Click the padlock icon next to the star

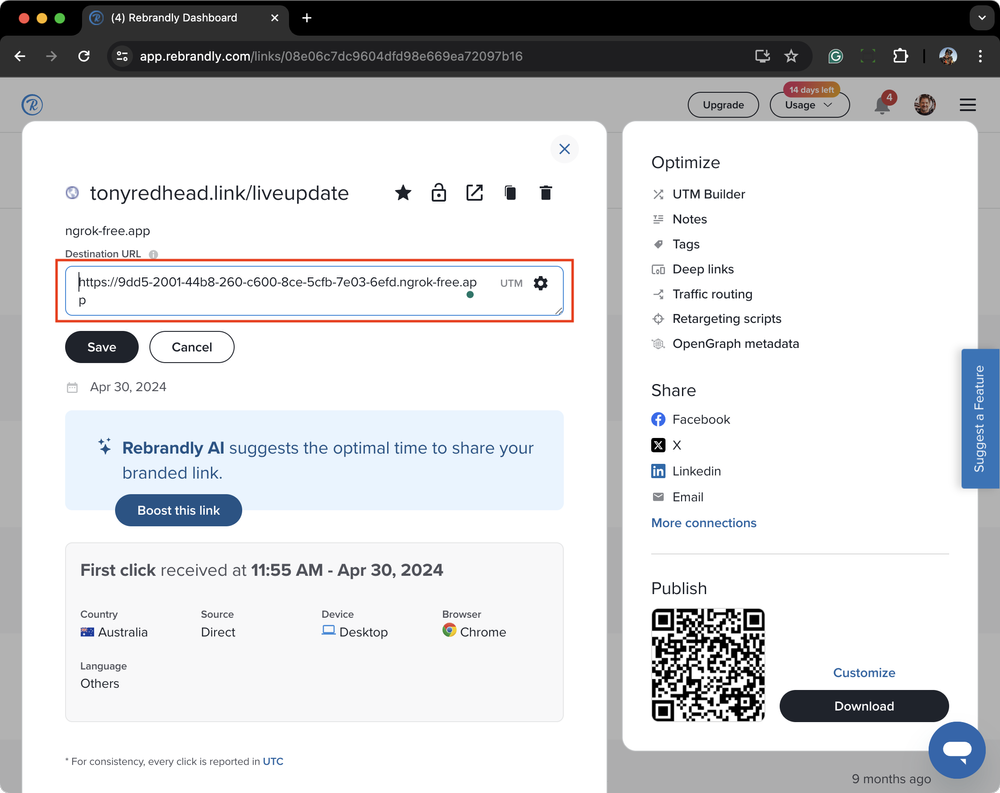pos(439,193)
